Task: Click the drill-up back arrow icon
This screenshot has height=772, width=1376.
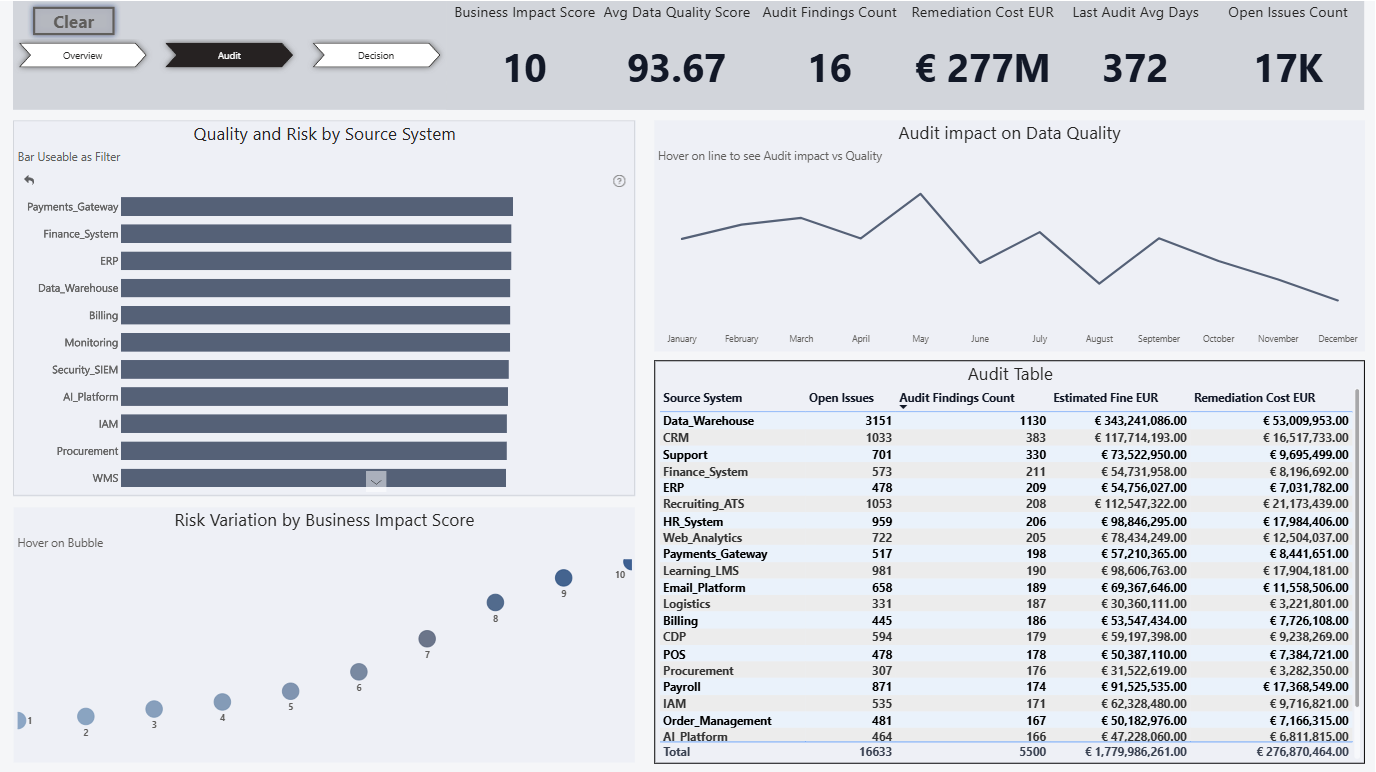Action: [29, 180]
